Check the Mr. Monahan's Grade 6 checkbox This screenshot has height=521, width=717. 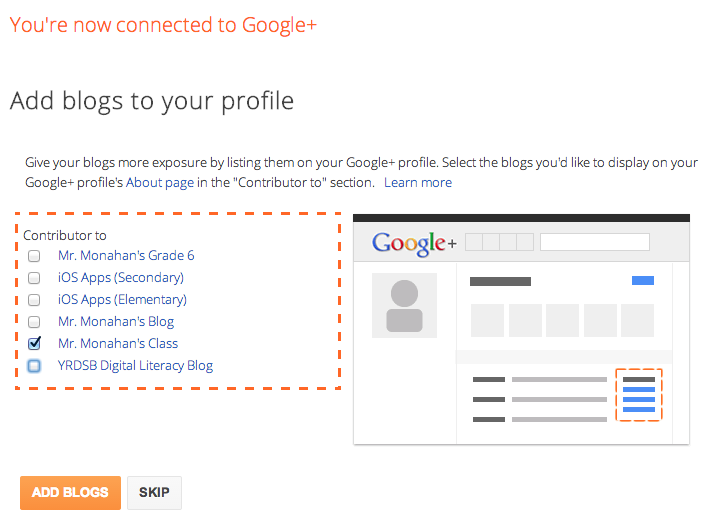34,256
